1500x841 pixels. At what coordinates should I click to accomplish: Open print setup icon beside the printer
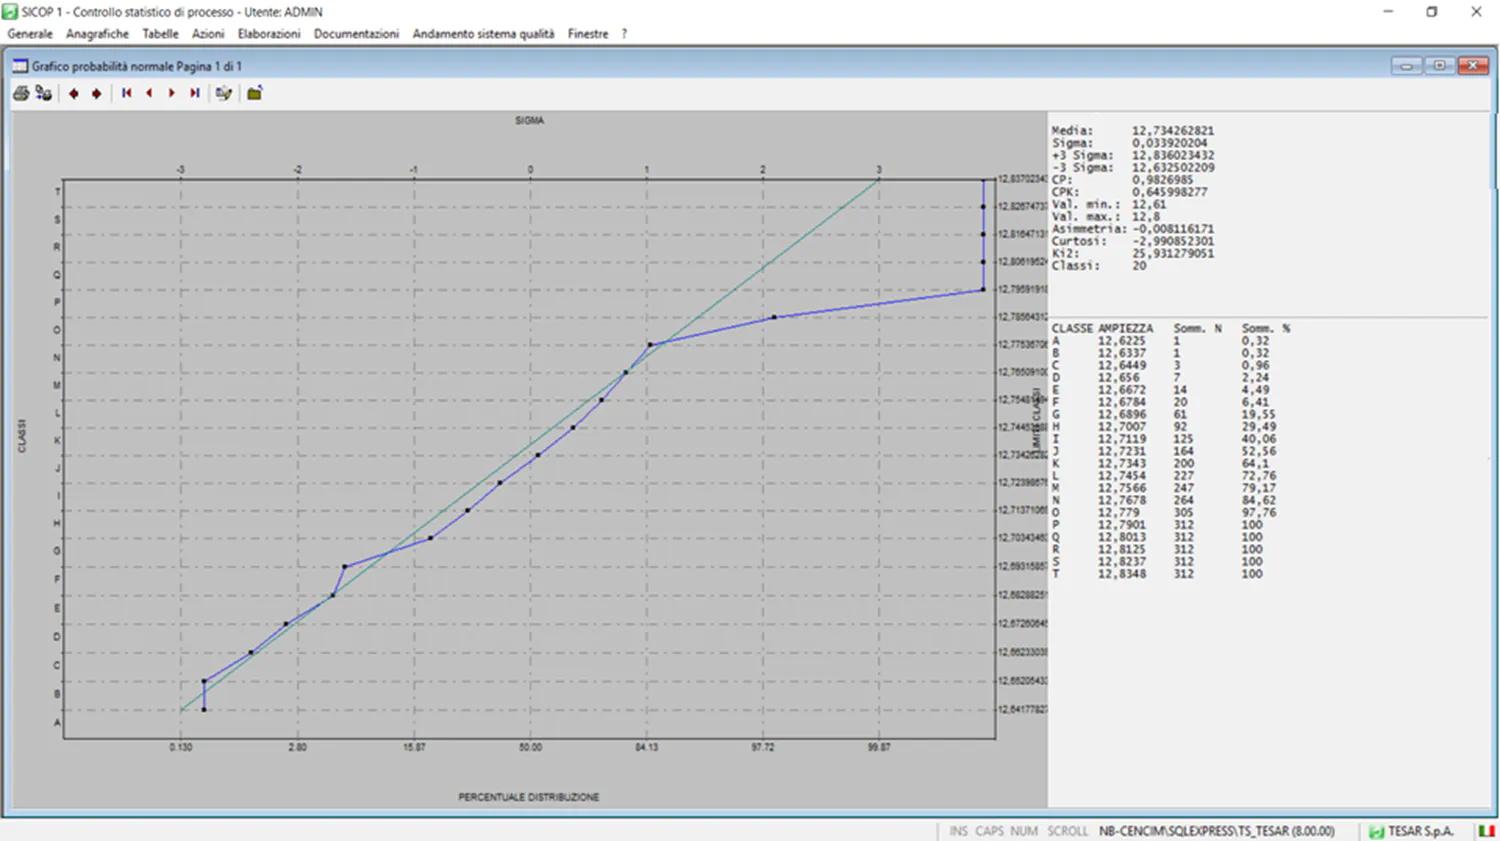click(x=43, y=93)
